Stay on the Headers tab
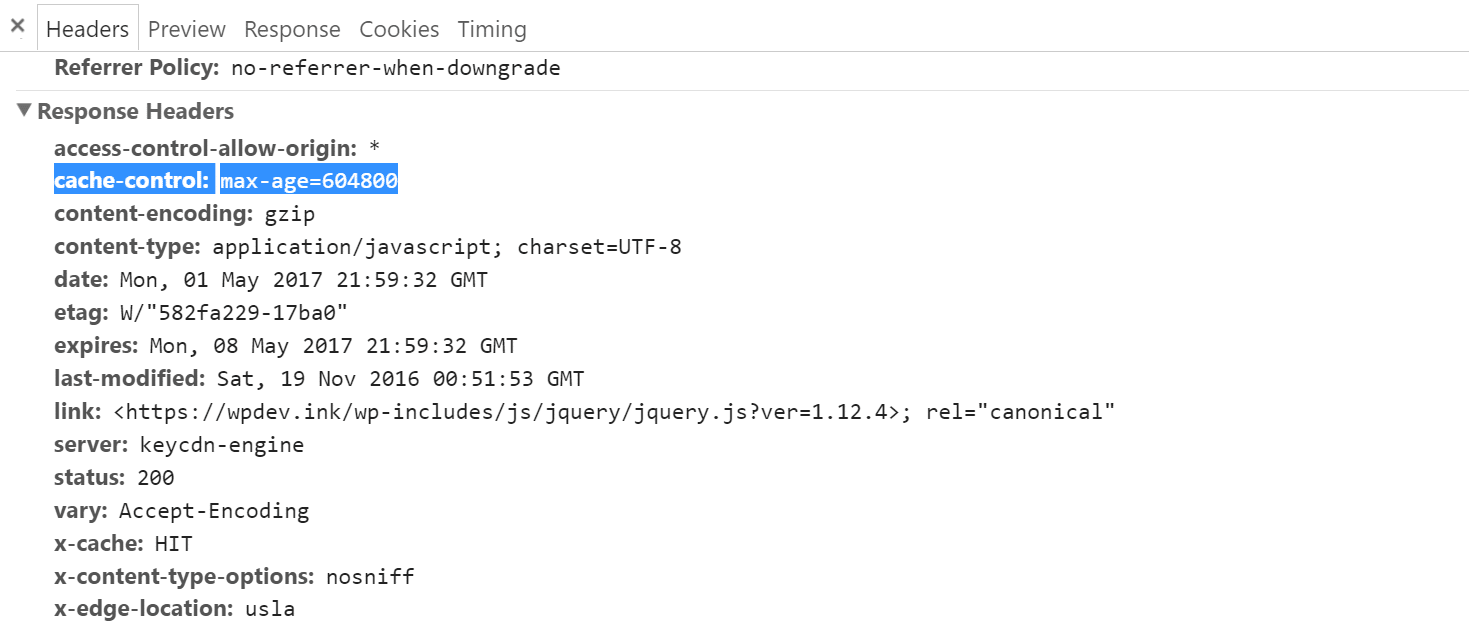Viewport: 1469px width, 630px height. tap(87, 29)
